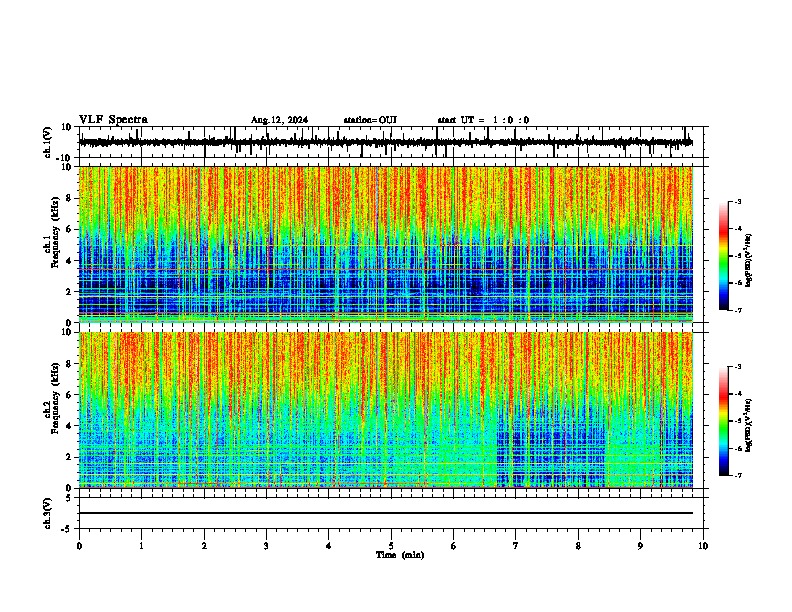Click the "ch.1(V)" vertical axis label
Screen dimensions: 792x612
48,142
